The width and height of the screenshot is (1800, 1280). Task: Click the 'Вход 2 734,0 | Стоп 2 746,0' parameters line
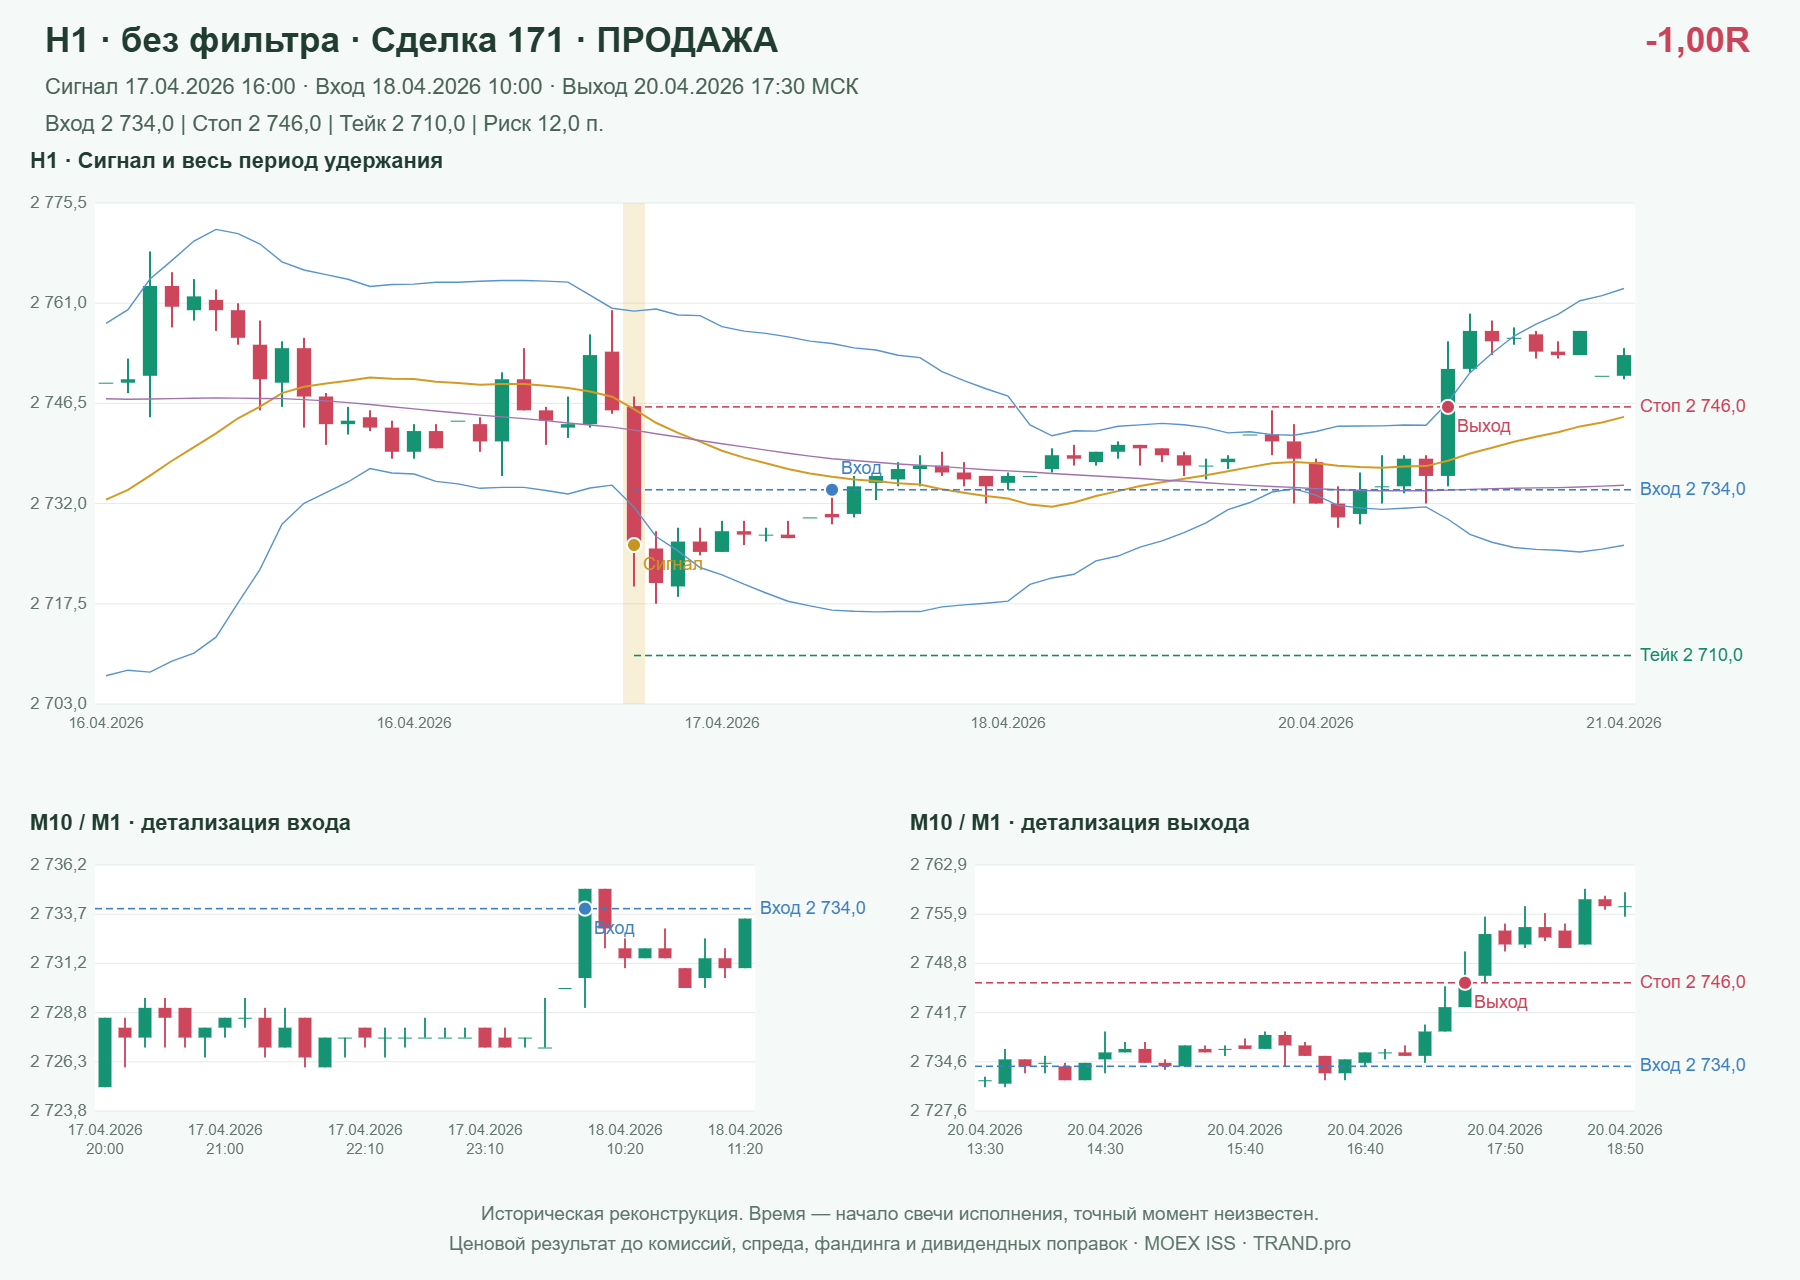tap(324, 124)
